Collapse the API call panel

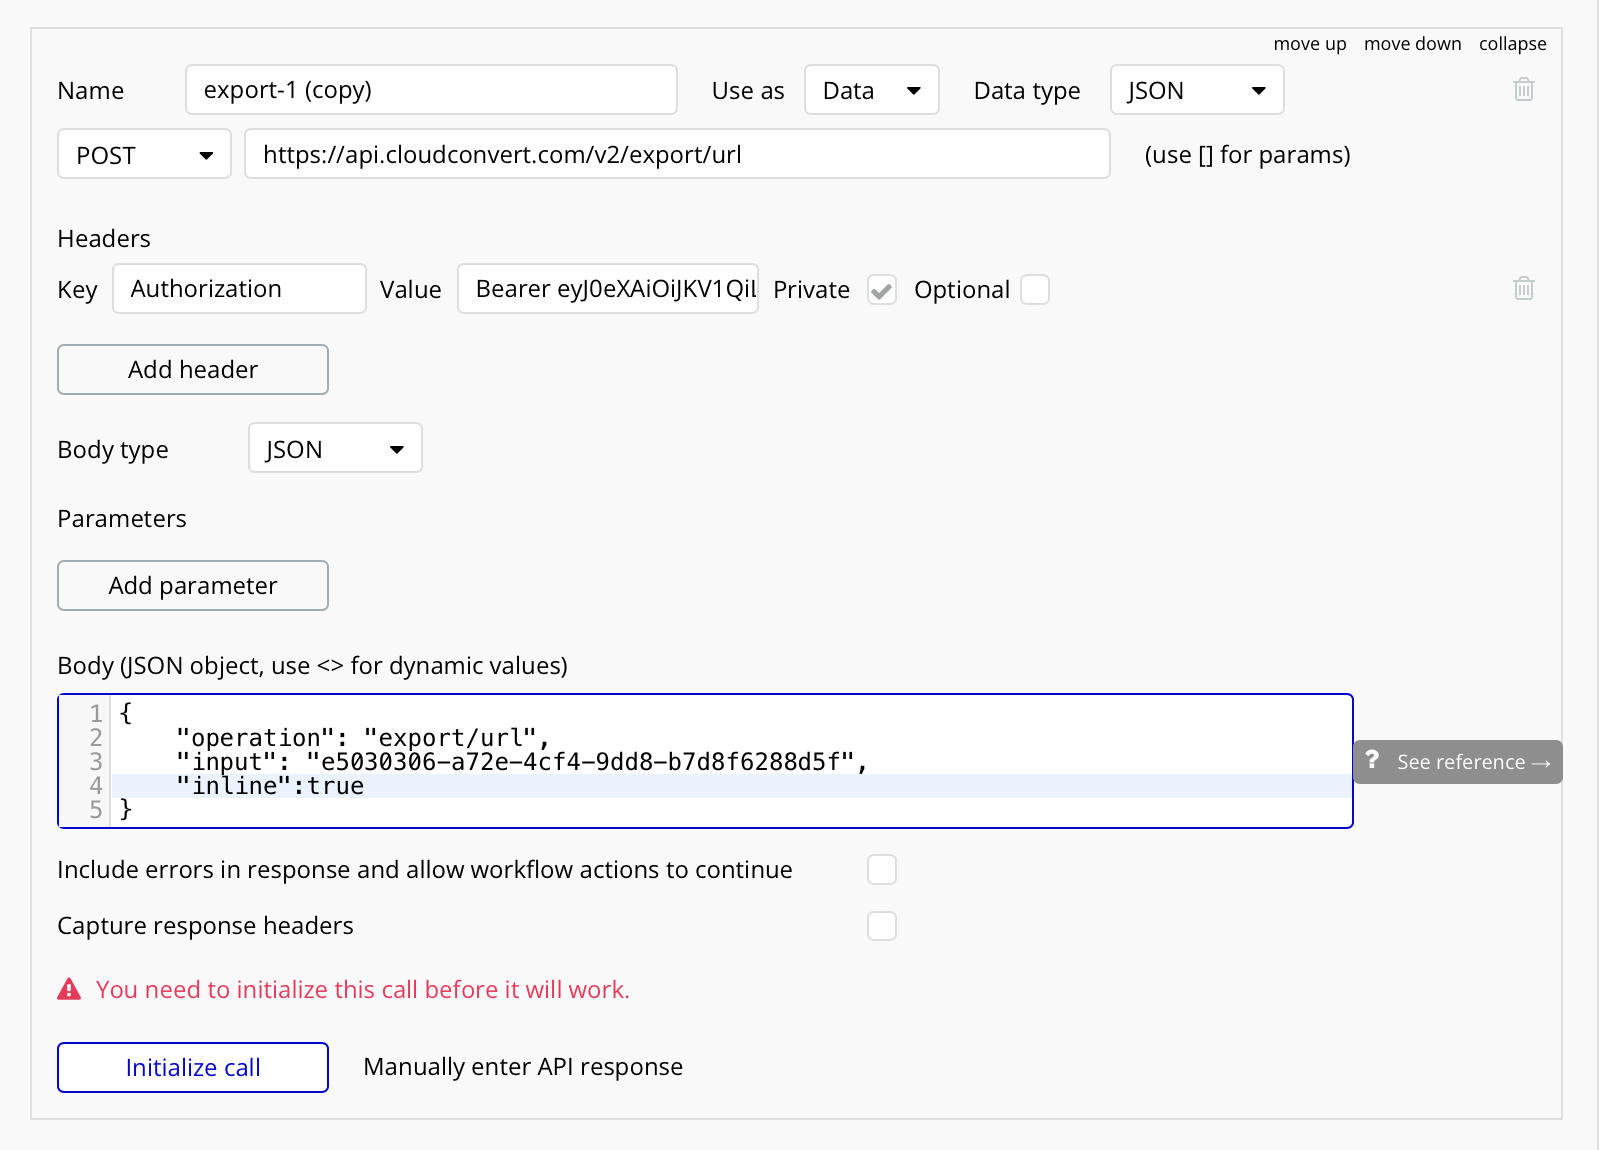tap(1512, 44)
